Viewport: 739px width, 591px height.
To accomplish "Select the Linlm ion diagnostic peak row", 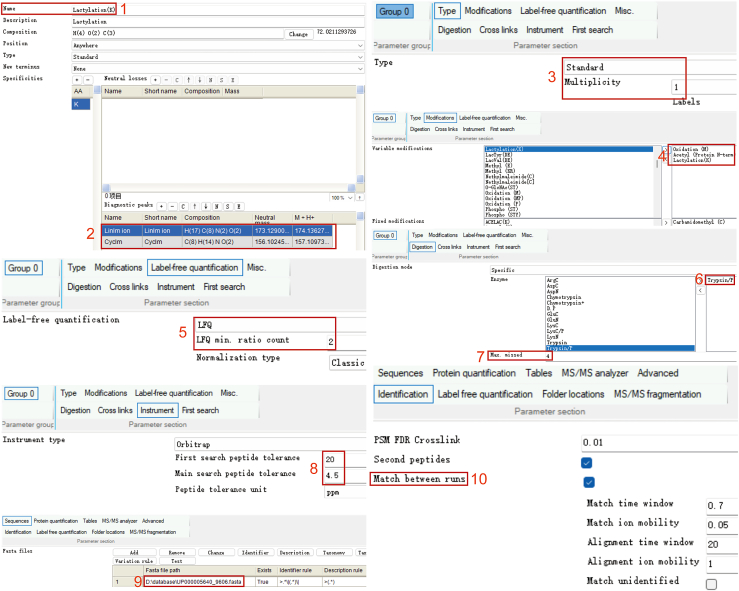I will tap(217, 230).
